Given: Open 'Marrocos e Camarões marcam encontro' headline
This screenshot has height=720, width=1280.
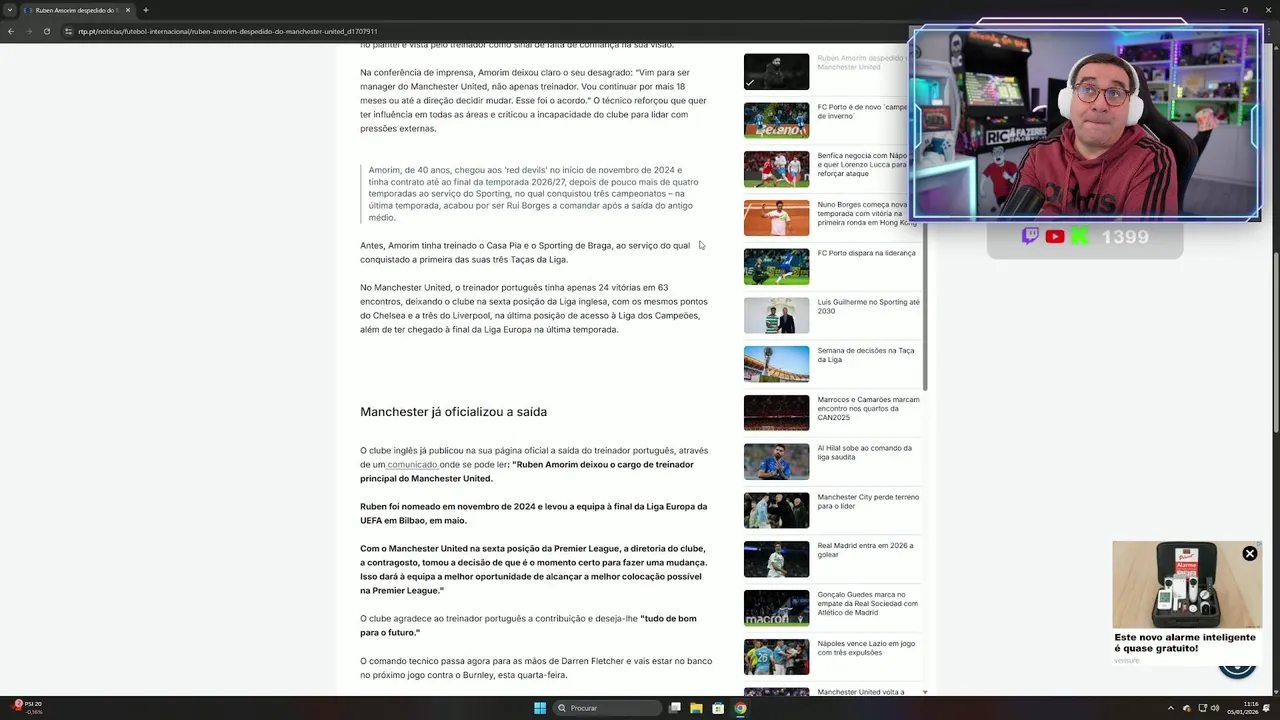Looking at the screenshot, I should click(868, 409).
